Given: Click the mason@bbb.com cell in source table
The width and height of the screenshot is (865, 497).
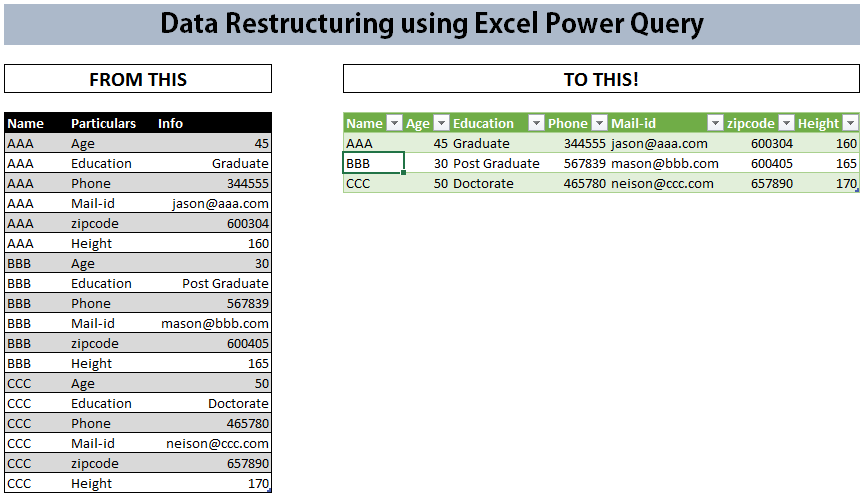Looking at the screenshot, I should click(215, 323).
